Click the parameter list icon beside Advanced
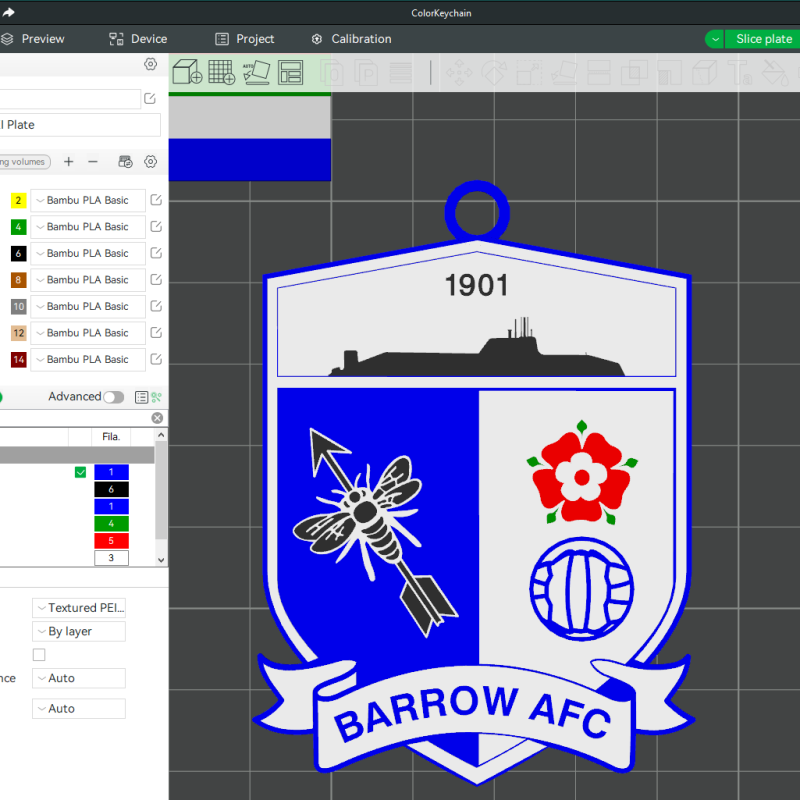Viewport: 800px width, 800px height. point(141,397)
